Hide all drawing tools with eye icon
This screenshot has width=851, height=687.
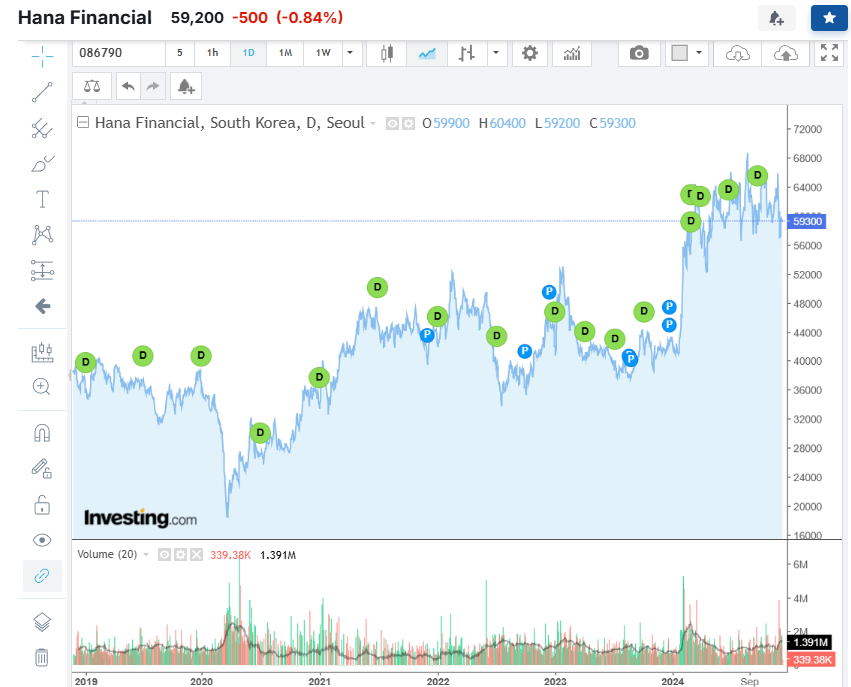42,540
